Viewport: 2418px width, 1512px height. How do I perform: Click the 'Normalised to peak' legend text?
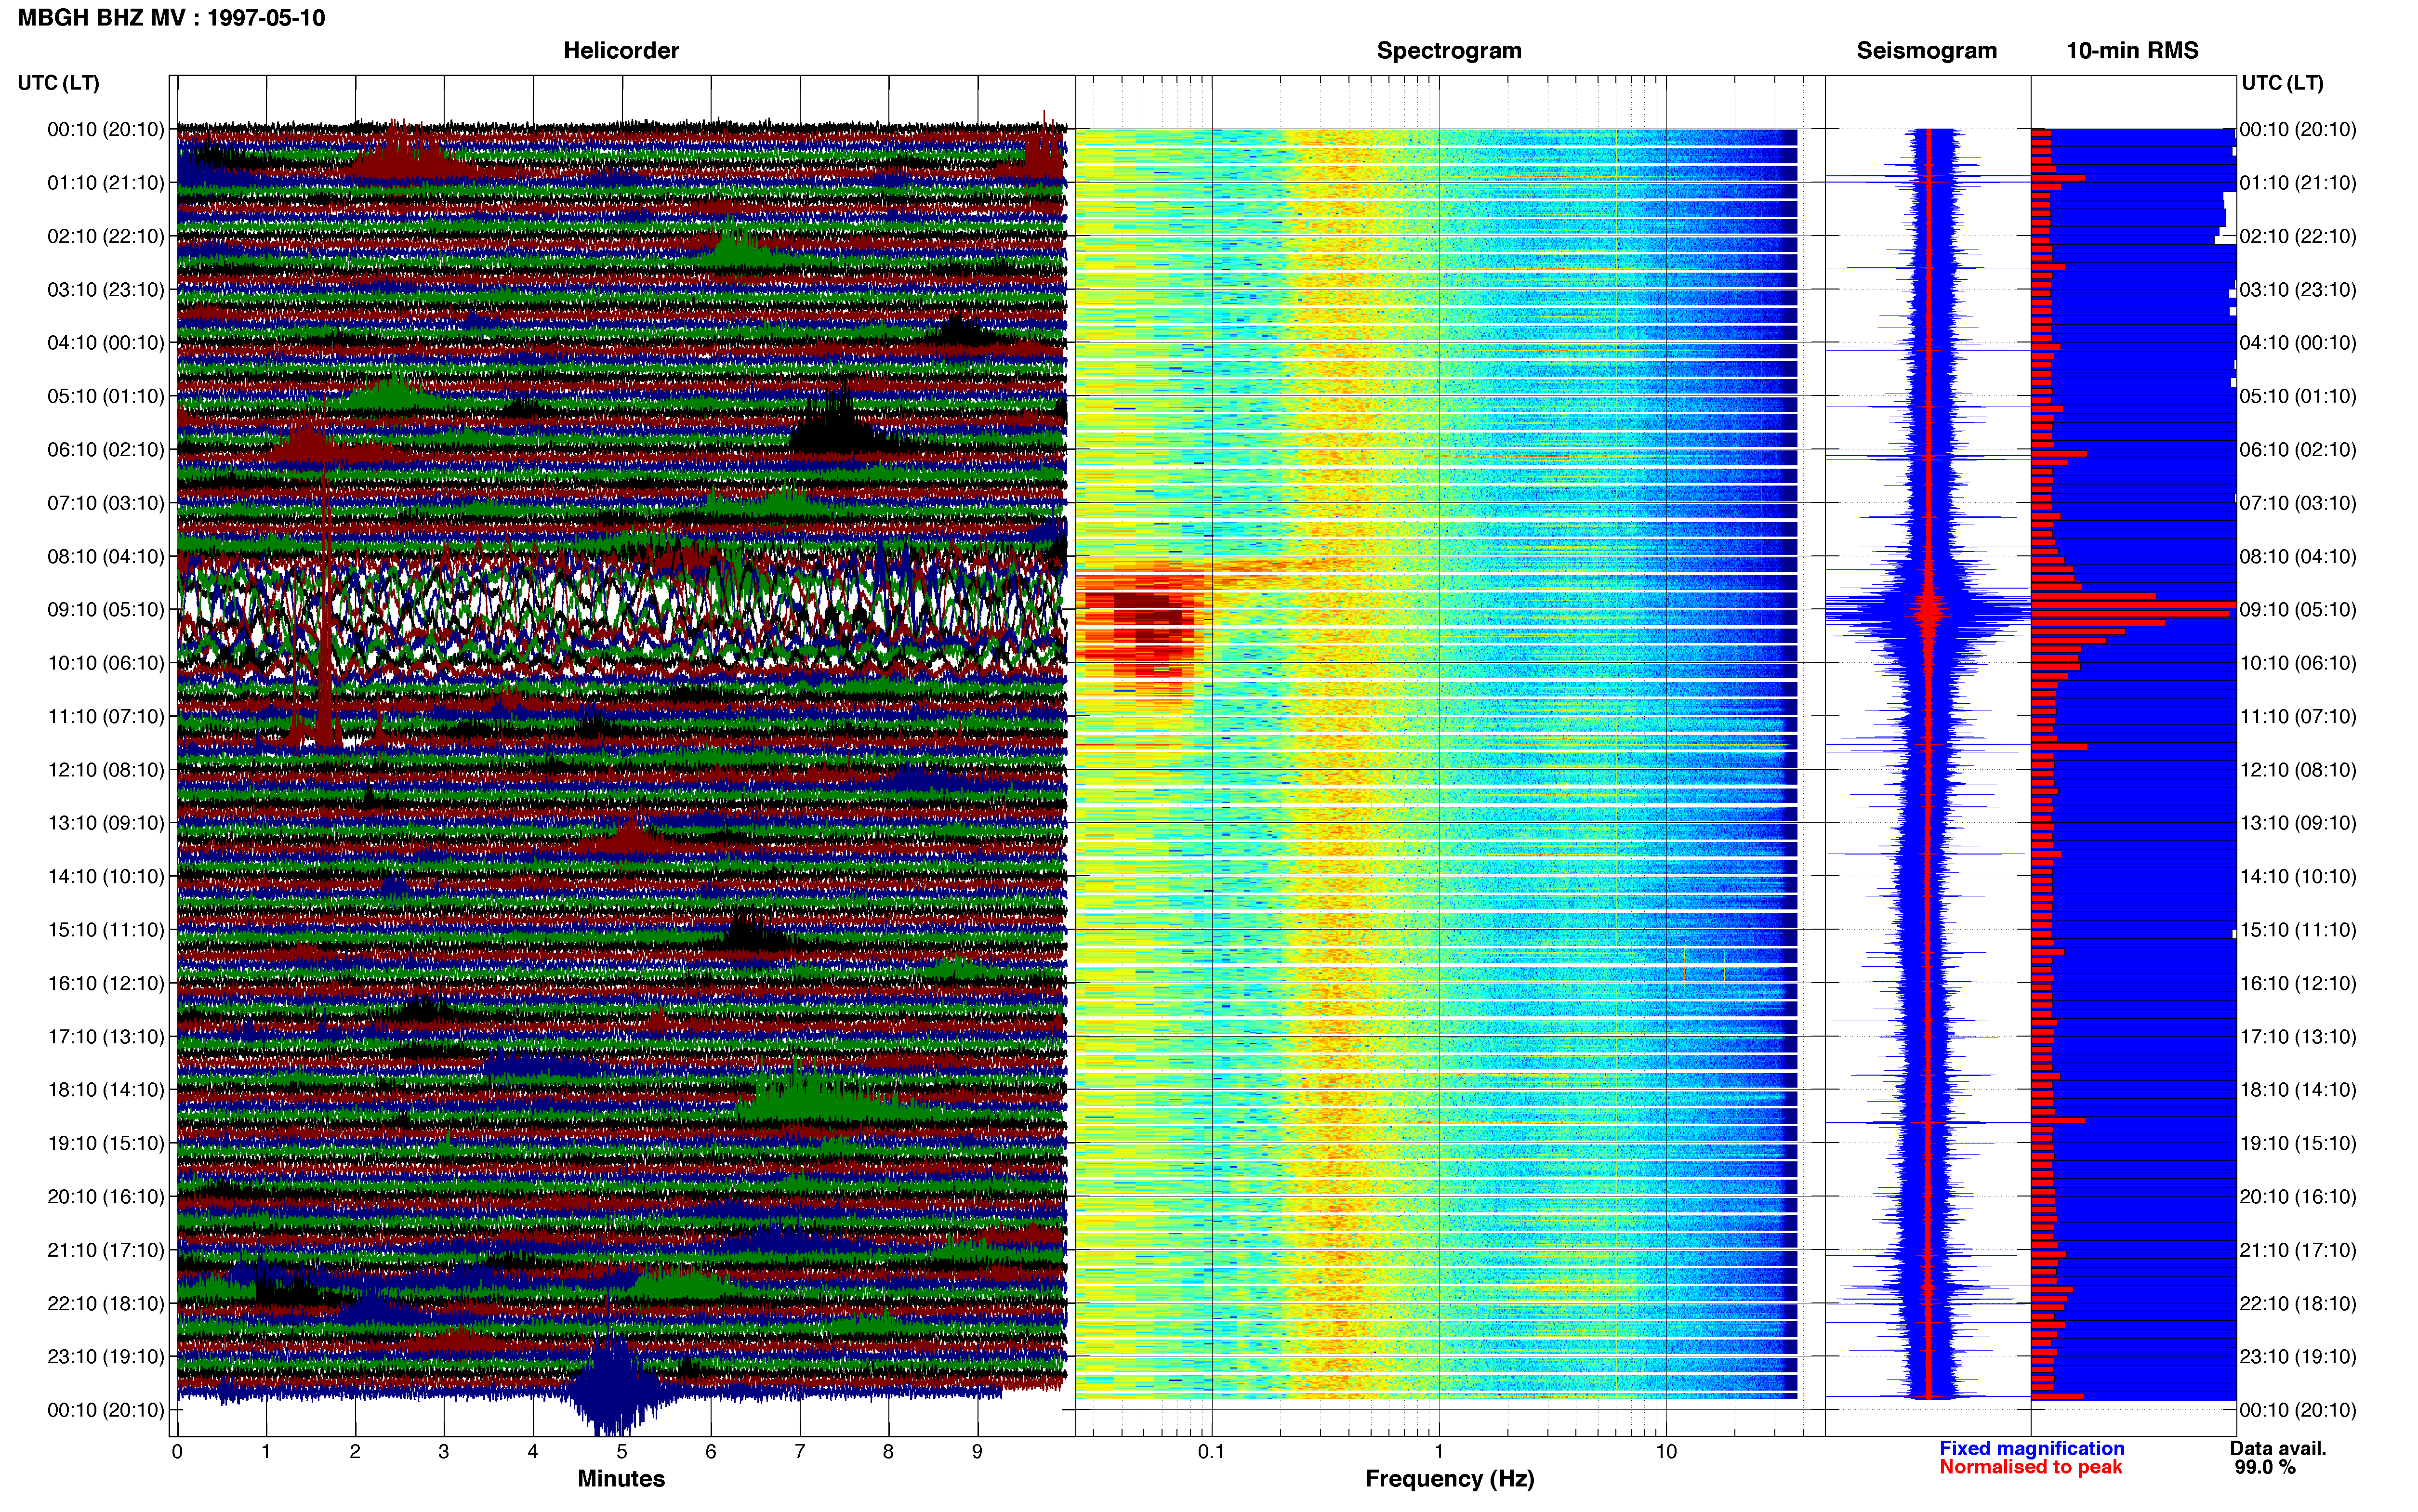click(2030, 1468)
